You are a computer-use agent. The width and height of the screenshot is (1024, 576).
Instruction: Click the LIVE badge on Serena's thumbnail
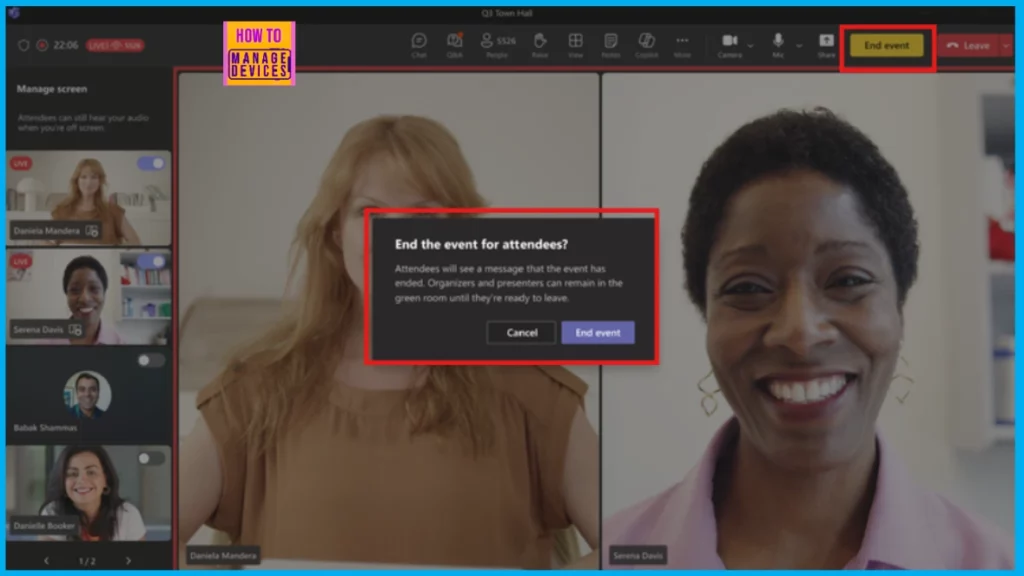point(21,261)
